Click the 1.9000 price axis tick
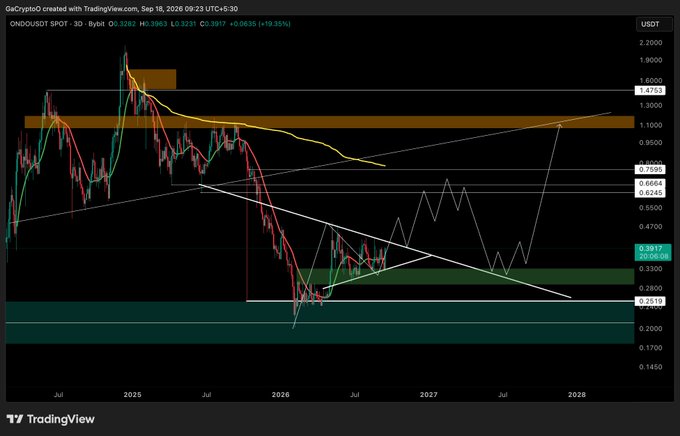Image resolution: width=680 pixels, height=436 pixels. click(x=650, y=60)
